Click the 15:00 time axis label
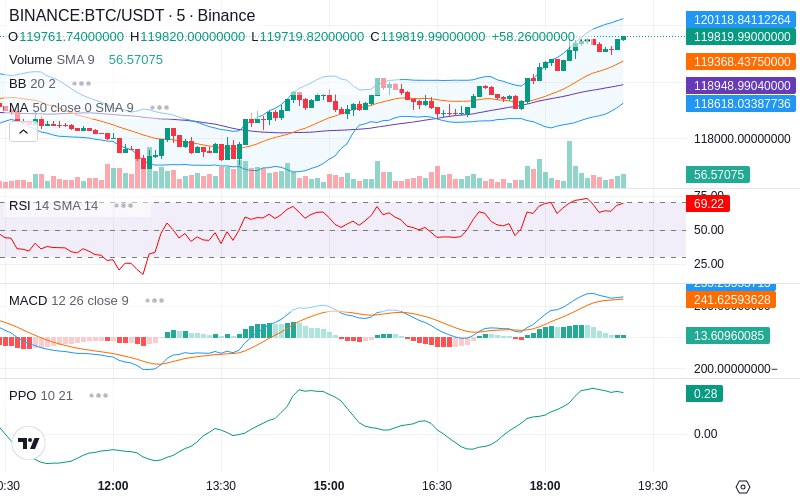This screenshot has height=500, width=800. (329, 486)
